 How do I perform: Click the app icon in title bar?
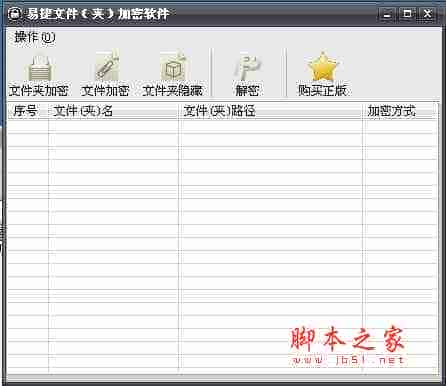tap(15, 14)
